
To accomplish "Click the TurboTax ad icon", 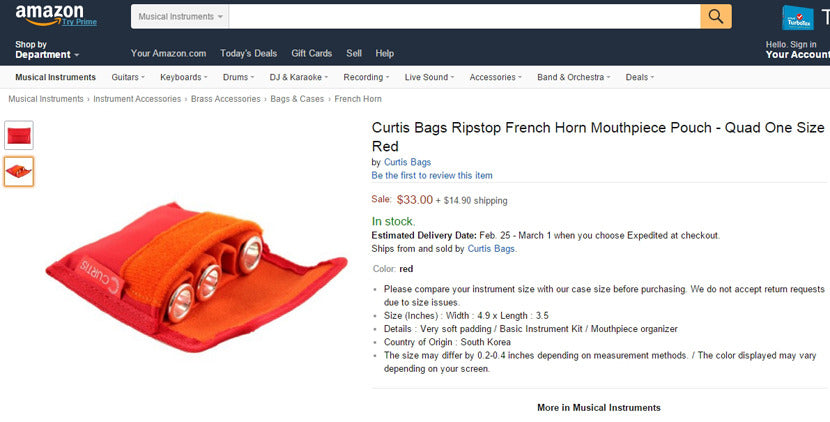I will point(799,17).
